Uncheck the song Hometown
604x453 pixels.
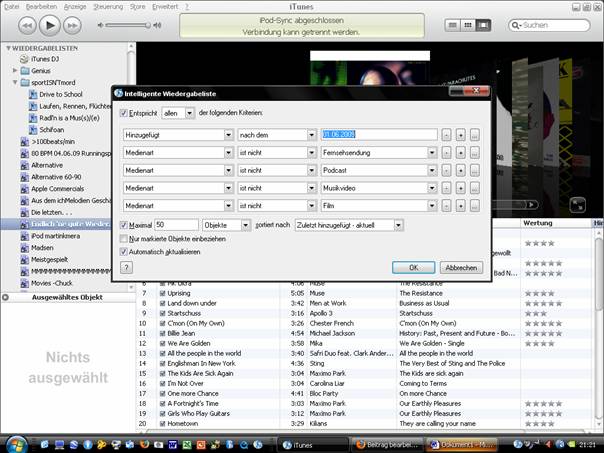(x=163, y=424)
